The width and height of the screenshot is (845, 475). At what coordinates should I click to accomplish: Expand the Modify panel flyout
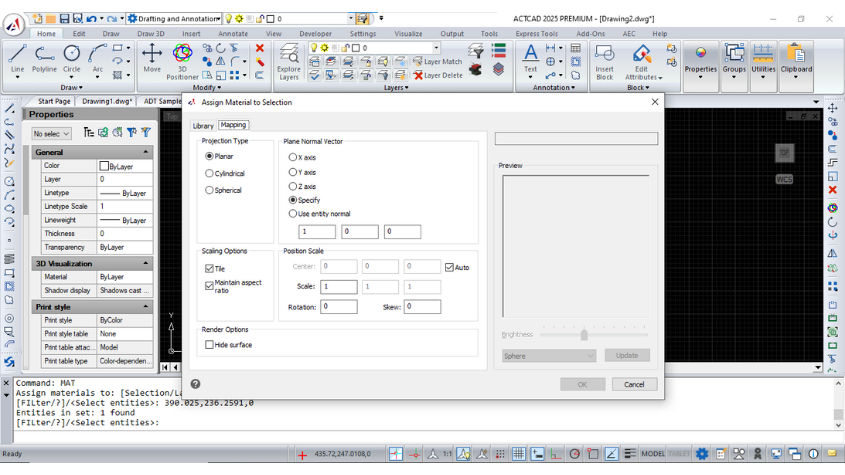pos(207,87)
